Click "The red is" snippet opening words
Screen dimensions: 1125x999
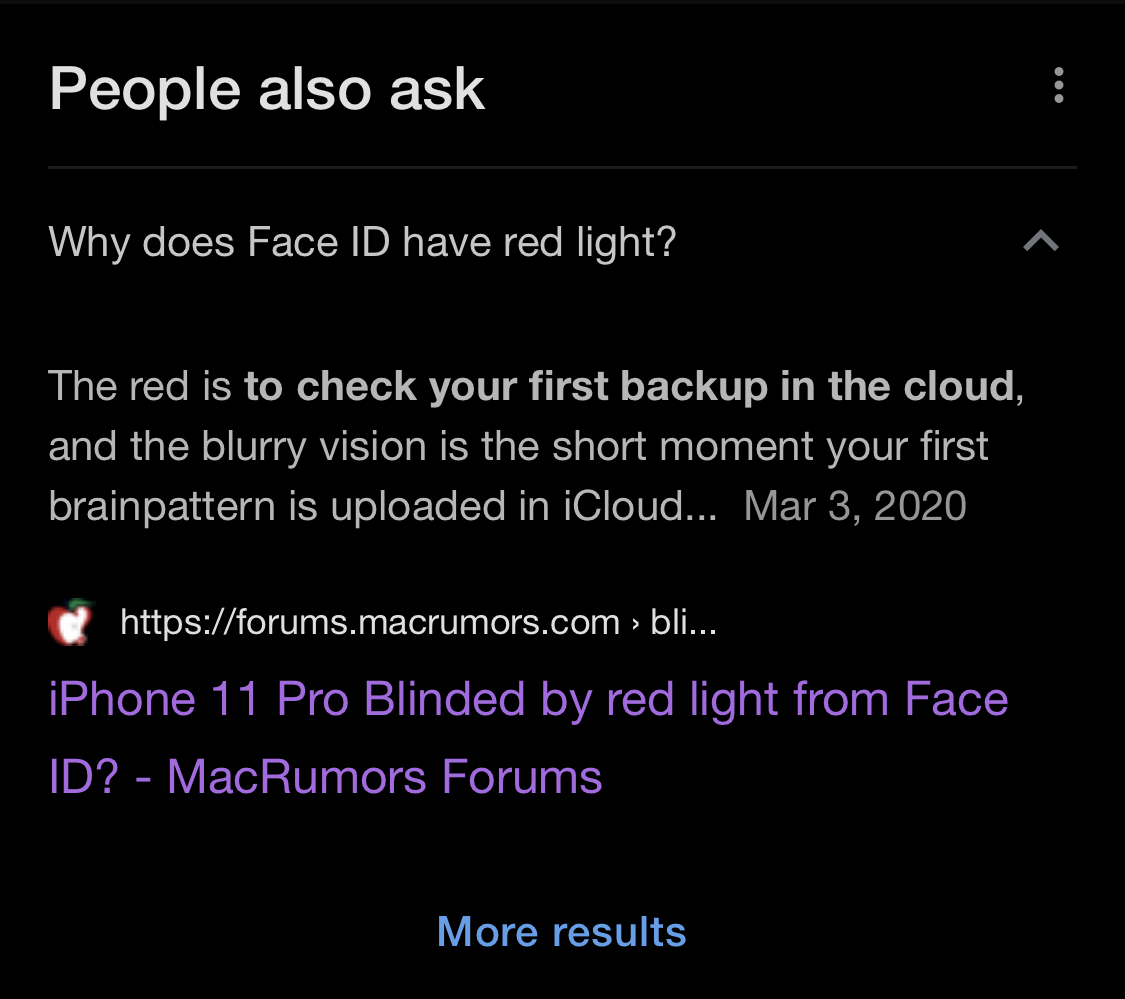click(139, 387)
